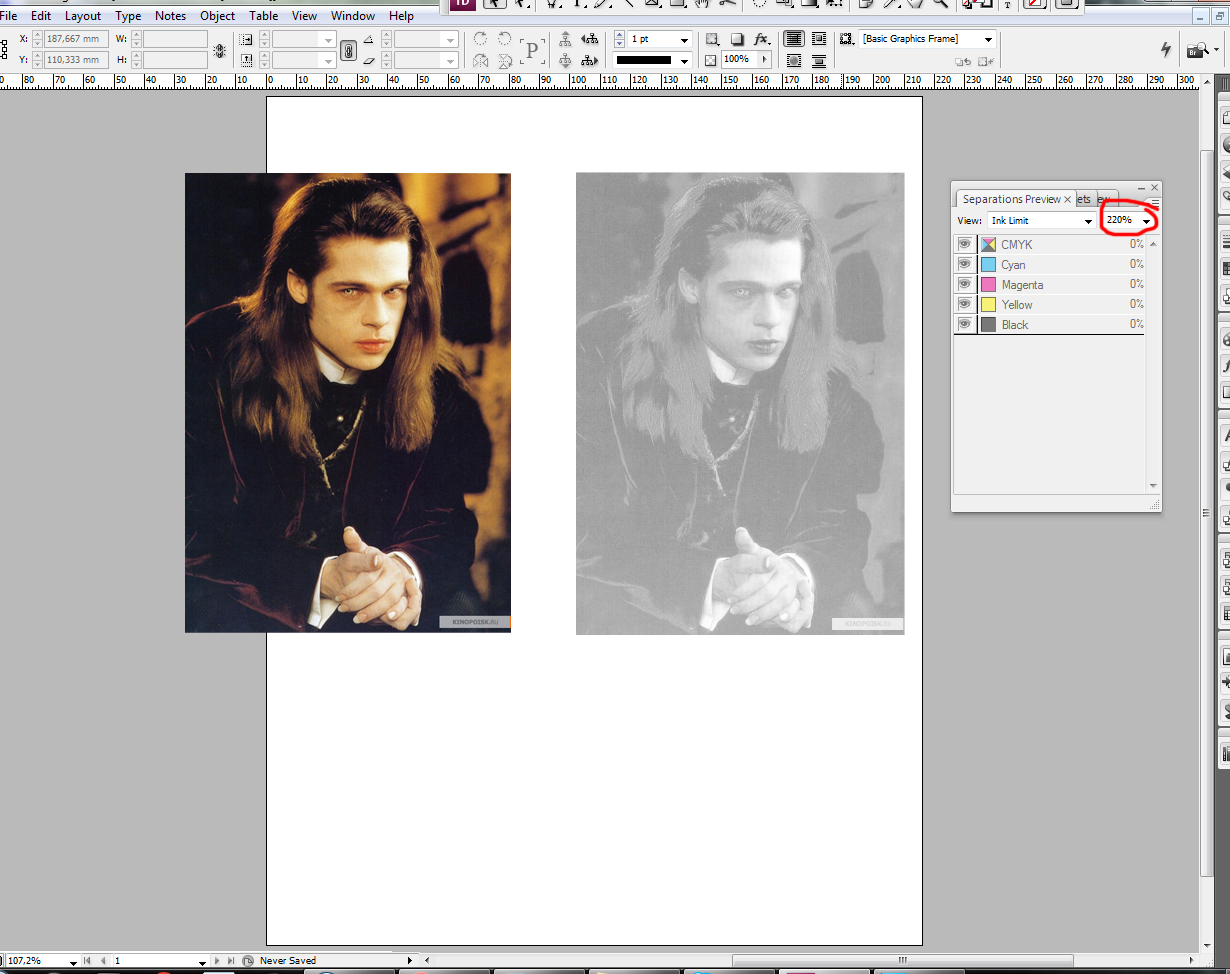Open the Object menu
The height and width of the screenshot is (974, 1230).
tap(218, 16)
